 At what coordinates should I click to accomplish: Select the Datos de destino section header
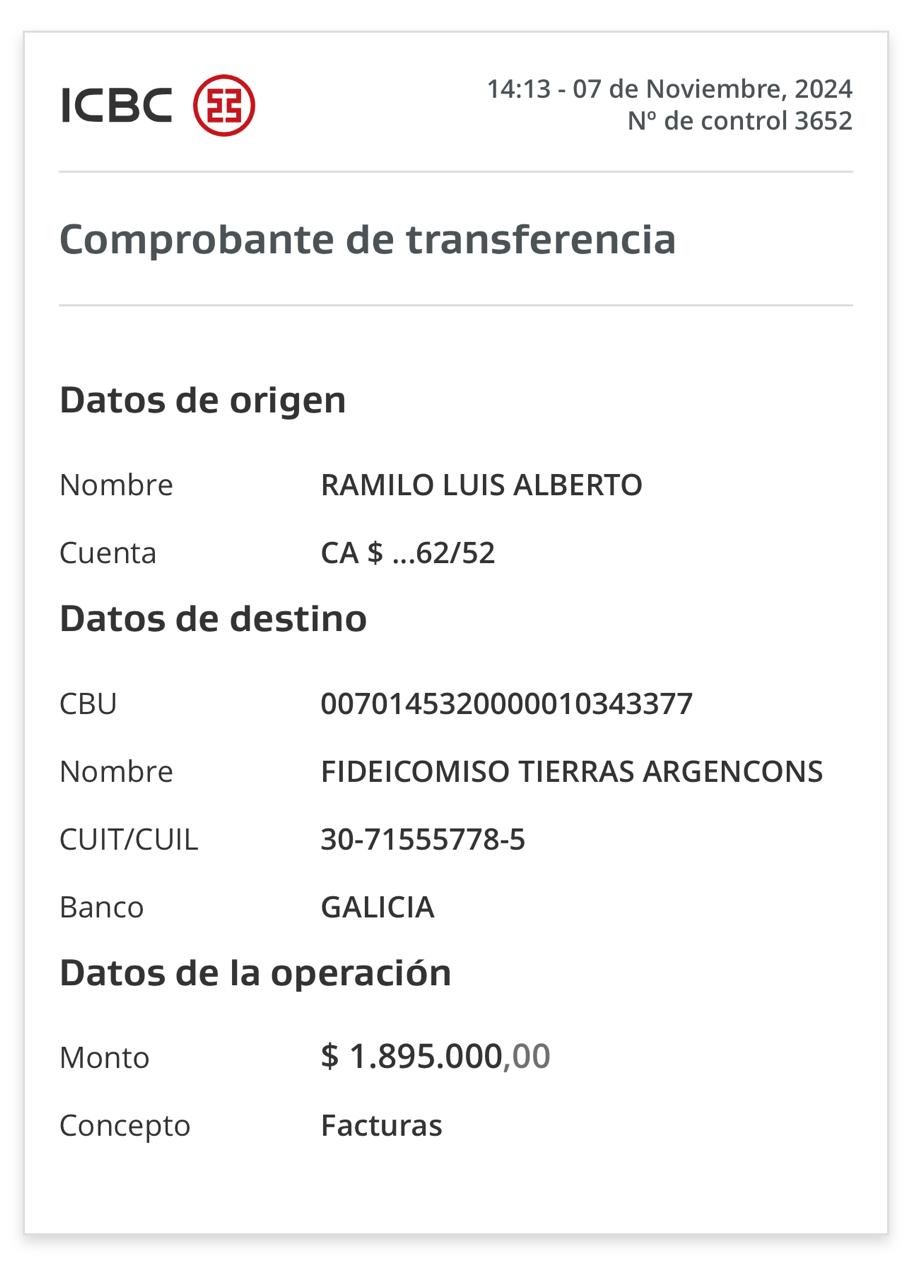213,618
